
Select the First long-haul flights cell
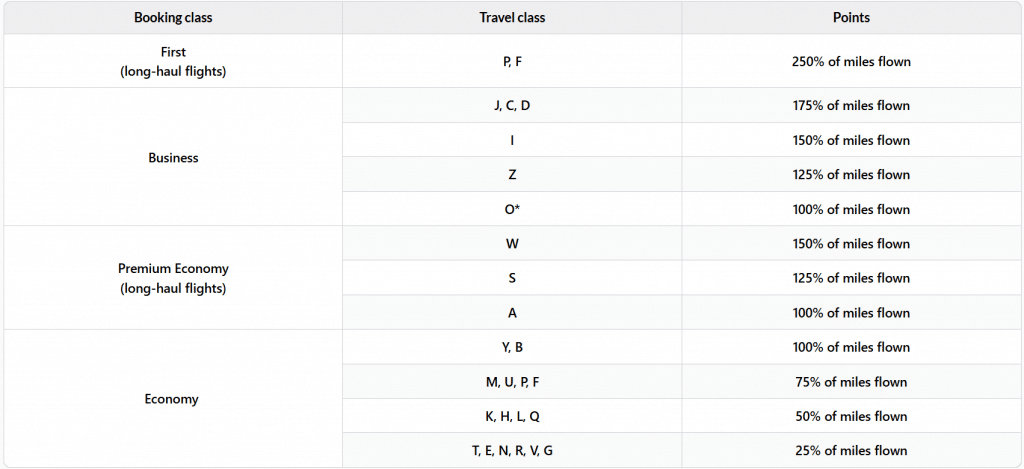[x=173, y=61]
